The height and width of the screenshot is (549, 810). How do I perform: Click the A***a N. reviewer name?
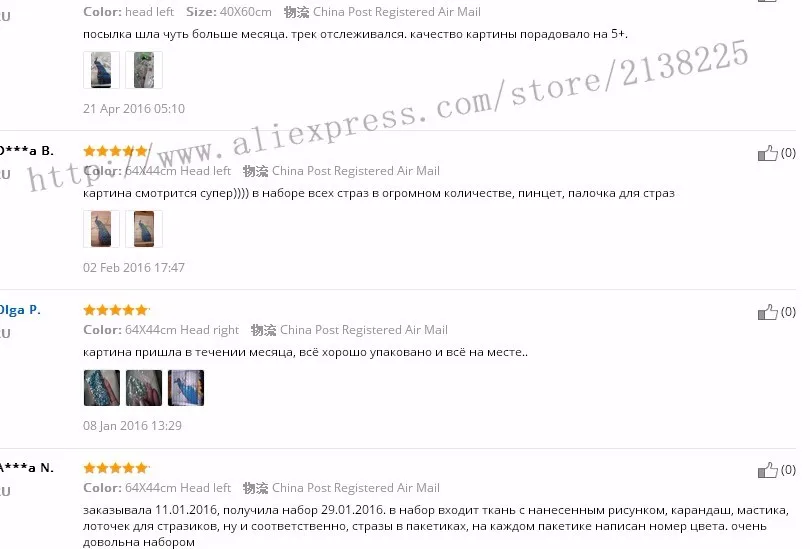[x=26, y=468]
